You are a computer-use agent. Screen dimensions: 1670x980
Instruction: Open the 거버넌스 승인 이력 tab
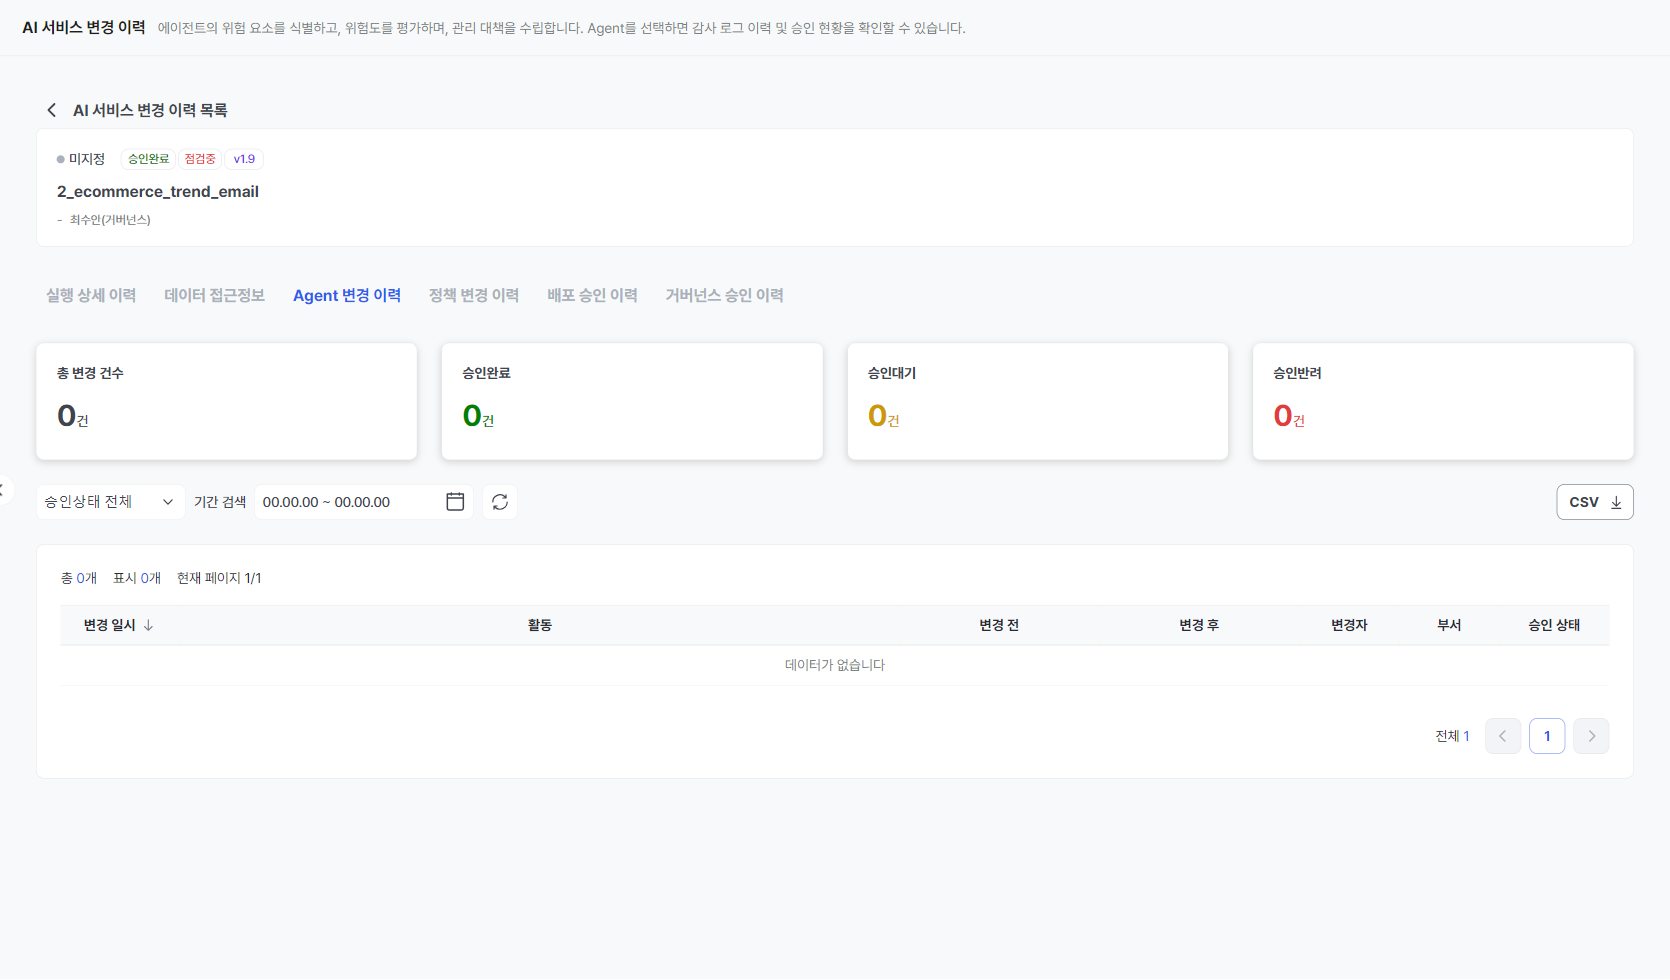pos(724,295)
